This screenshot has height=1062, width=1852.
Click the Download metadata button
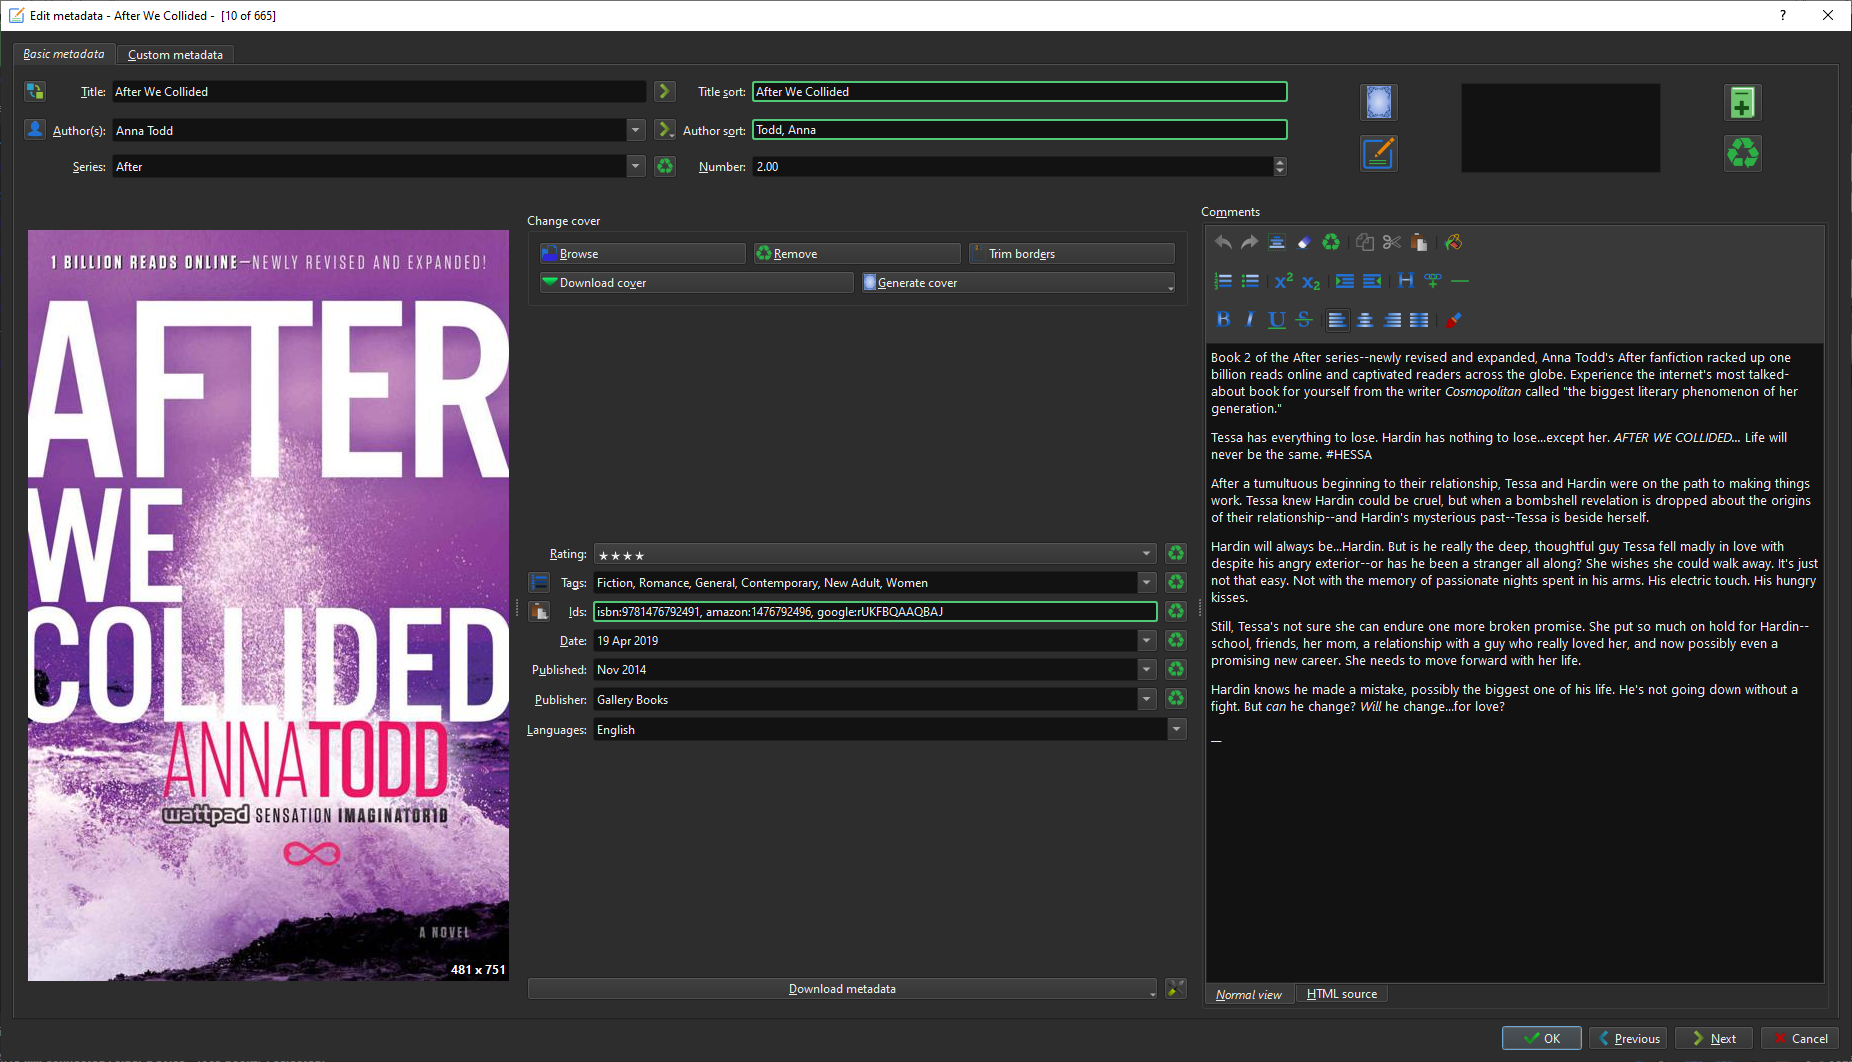pyautogui.click(x=841, y=989)
